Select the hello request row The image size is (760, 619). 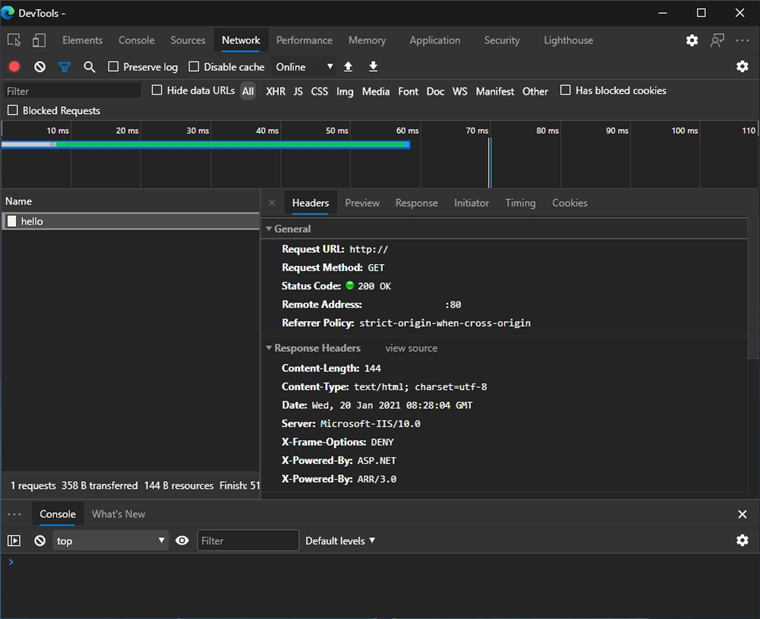130,221
